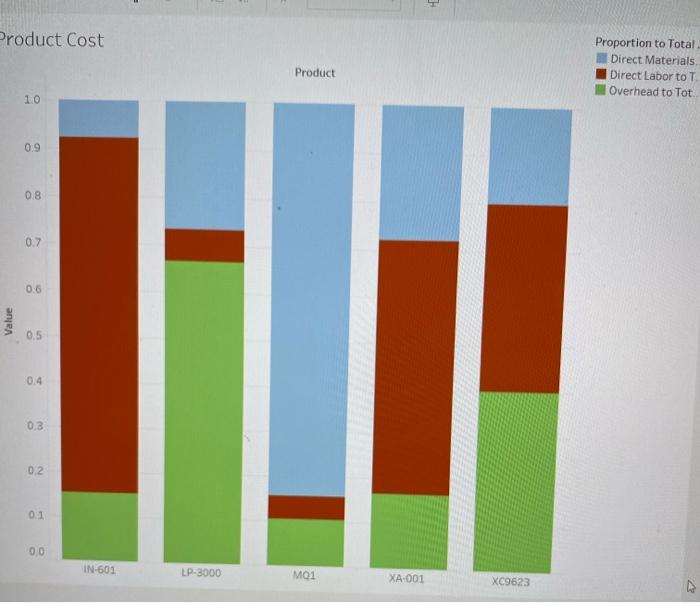Click the 'LP-3000' x-axis label
The width and height of the screenshot is (700, 603).
(201, 573)
